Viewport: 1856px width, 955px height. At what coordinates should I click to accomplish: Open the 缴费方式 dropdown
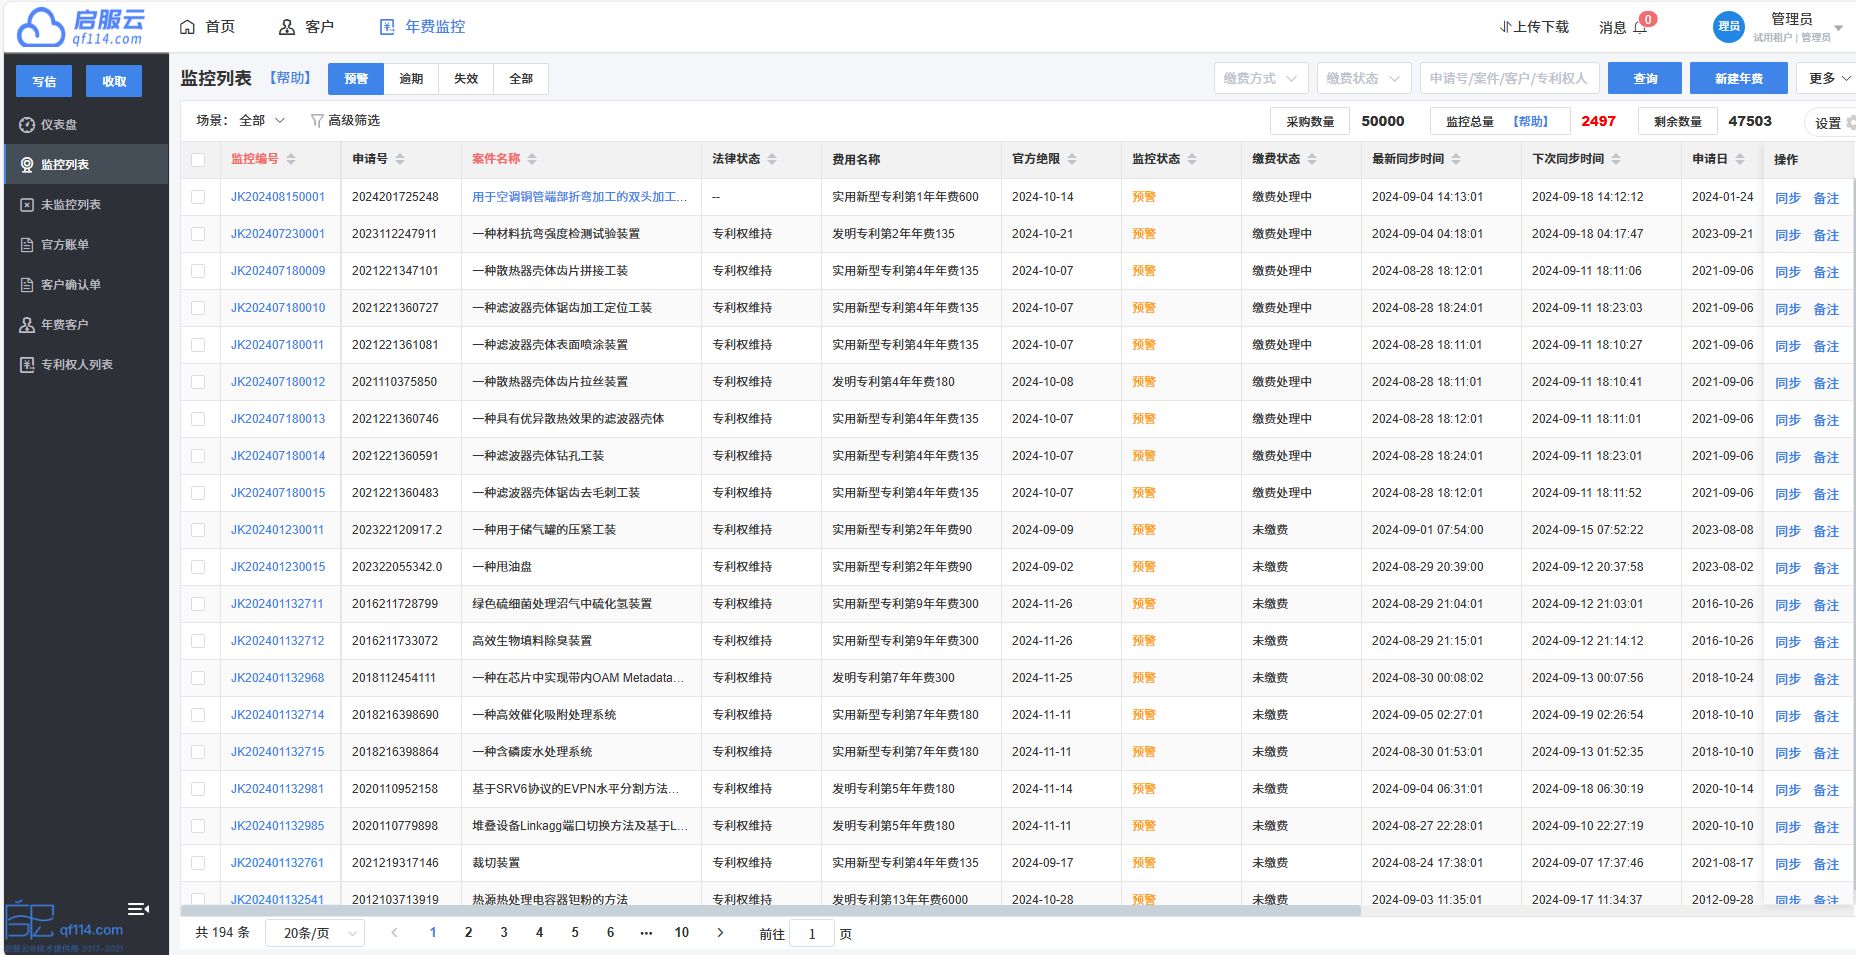coord(1261,78)
